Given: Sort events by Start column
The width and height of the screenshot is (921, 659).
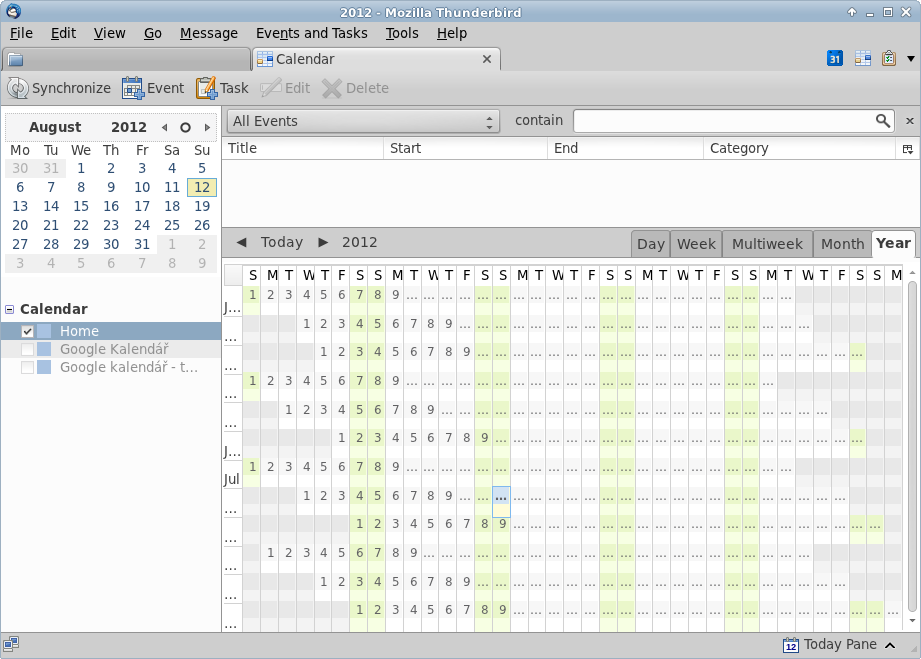Looking at the screenshot, I should point(465,149).
